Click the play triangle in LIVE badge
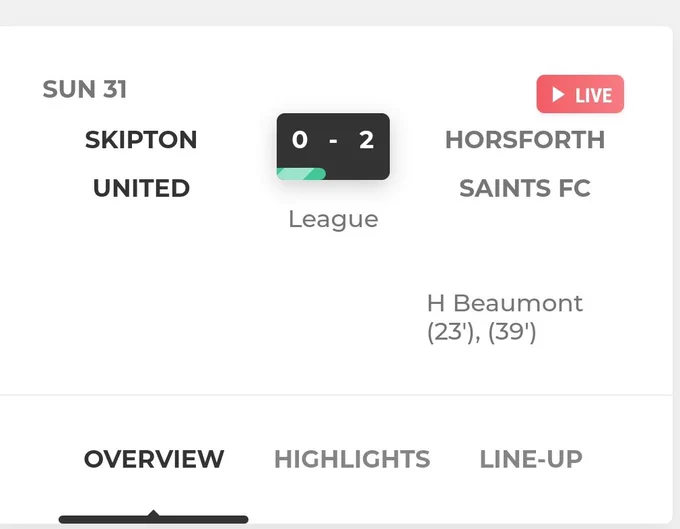Image resolution: width=680 pixels, height=529 pixels. [x=558, y=95]
